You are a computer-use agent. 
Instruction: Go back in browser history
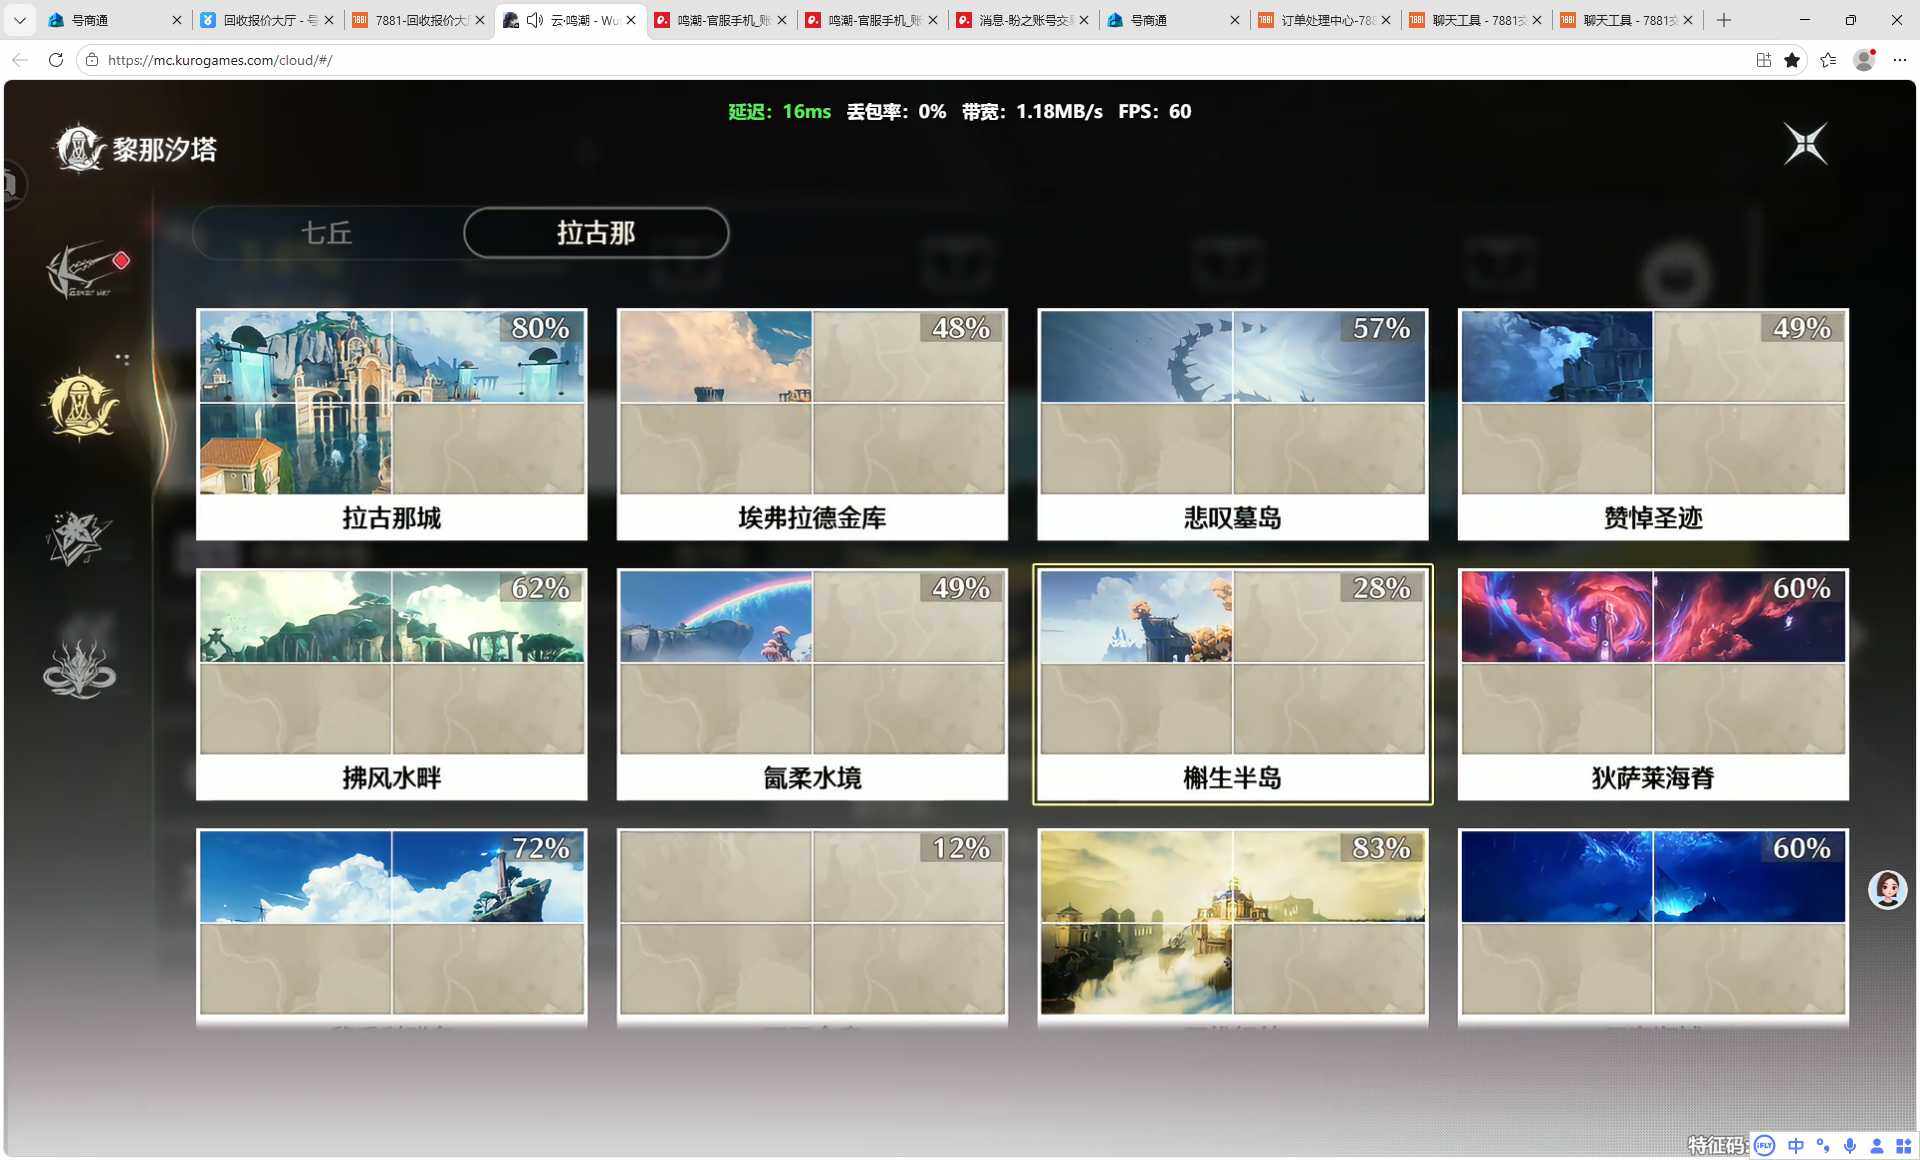tap(20, 60)
